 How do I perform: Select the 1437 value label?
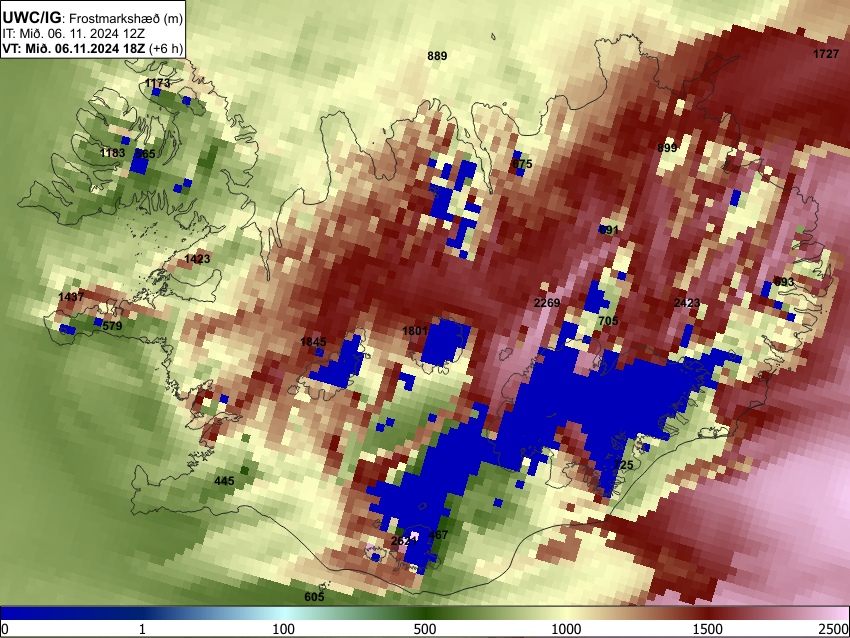tap(71, 297)
